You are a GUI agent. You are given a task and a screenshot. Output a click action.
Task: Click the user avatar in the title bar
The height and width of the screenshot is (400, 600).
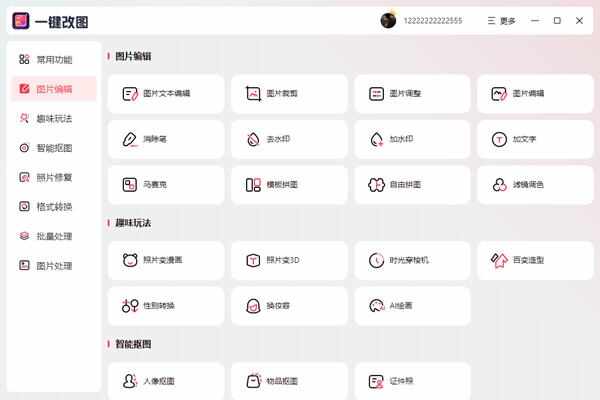[388, 20]
